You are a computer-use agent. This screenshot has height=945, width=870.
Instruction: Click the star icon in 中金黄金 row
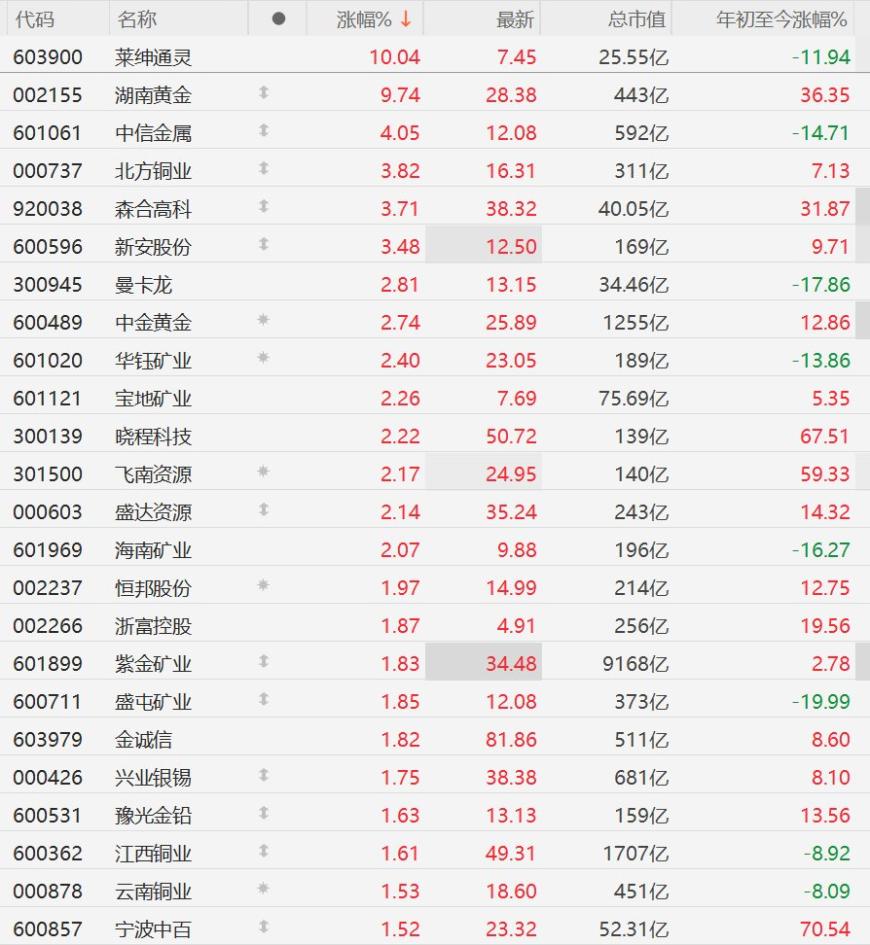point(263,320)
